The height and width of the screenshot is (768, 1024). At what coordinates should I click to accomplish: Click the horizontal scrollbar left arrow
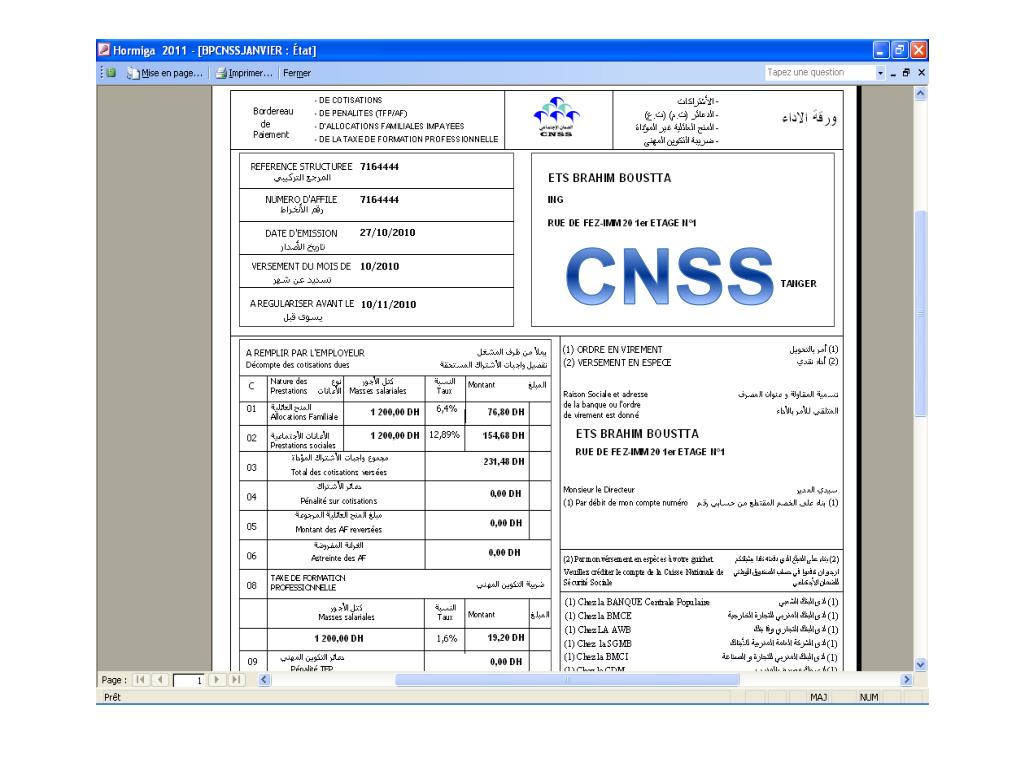[x=264, y=680]
